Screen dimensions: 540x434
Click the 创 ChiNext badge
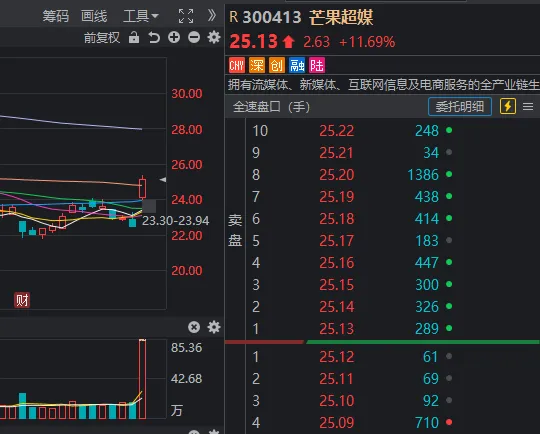pyautogui.click(x=277, y=65)
